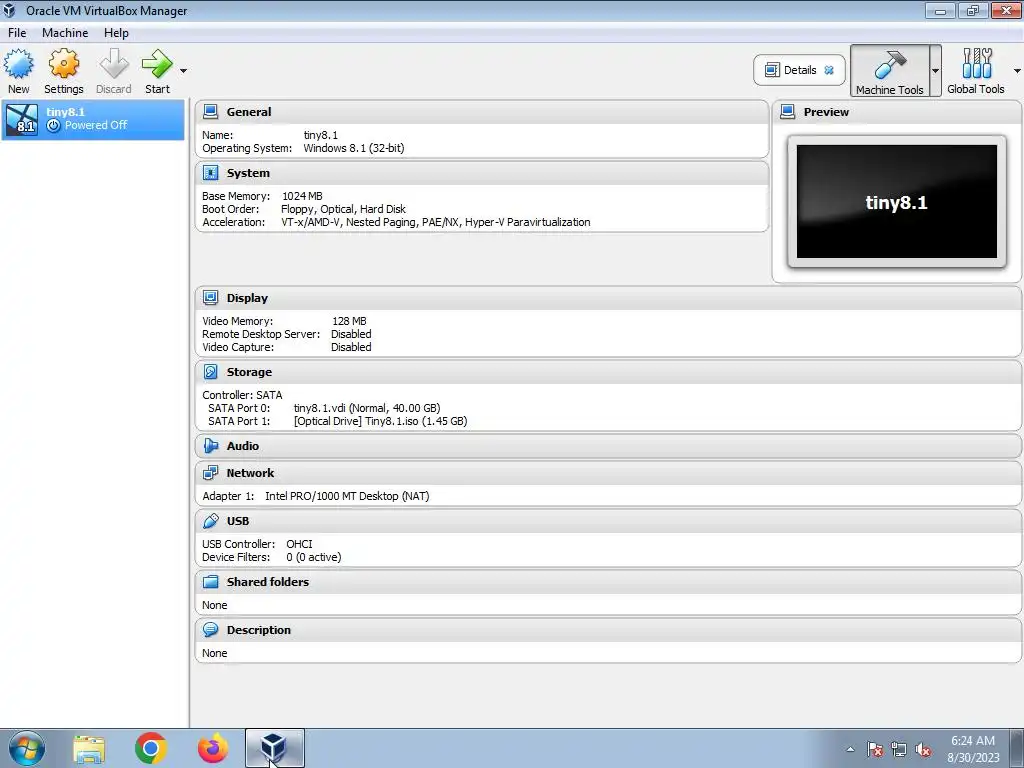Open the Storage section header link
Viewport: 1024px width, 768px height.
coord(249,372)
